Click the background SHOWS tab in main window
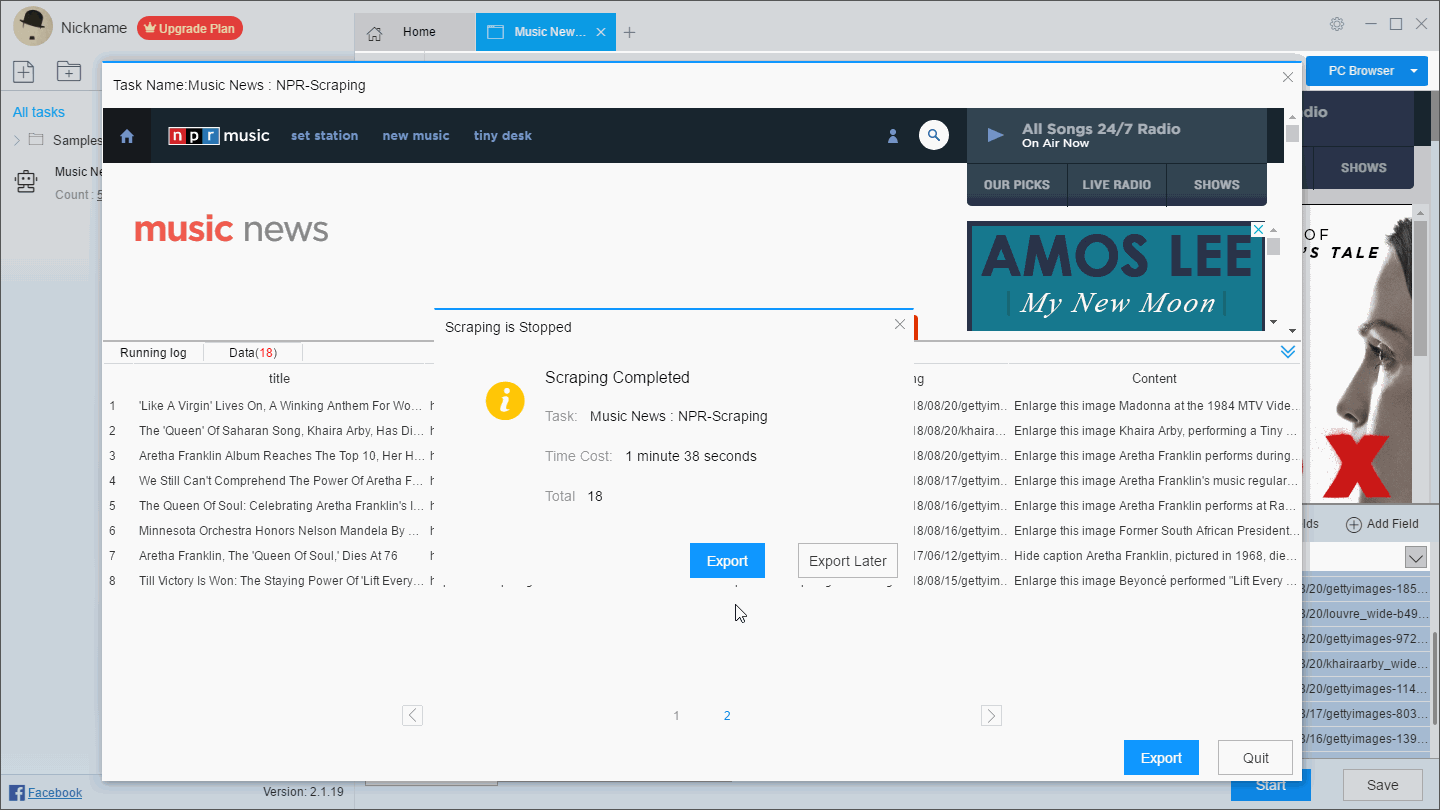Image resolution: width=1440 pixels, height=810 pixels. [1363, 168]
